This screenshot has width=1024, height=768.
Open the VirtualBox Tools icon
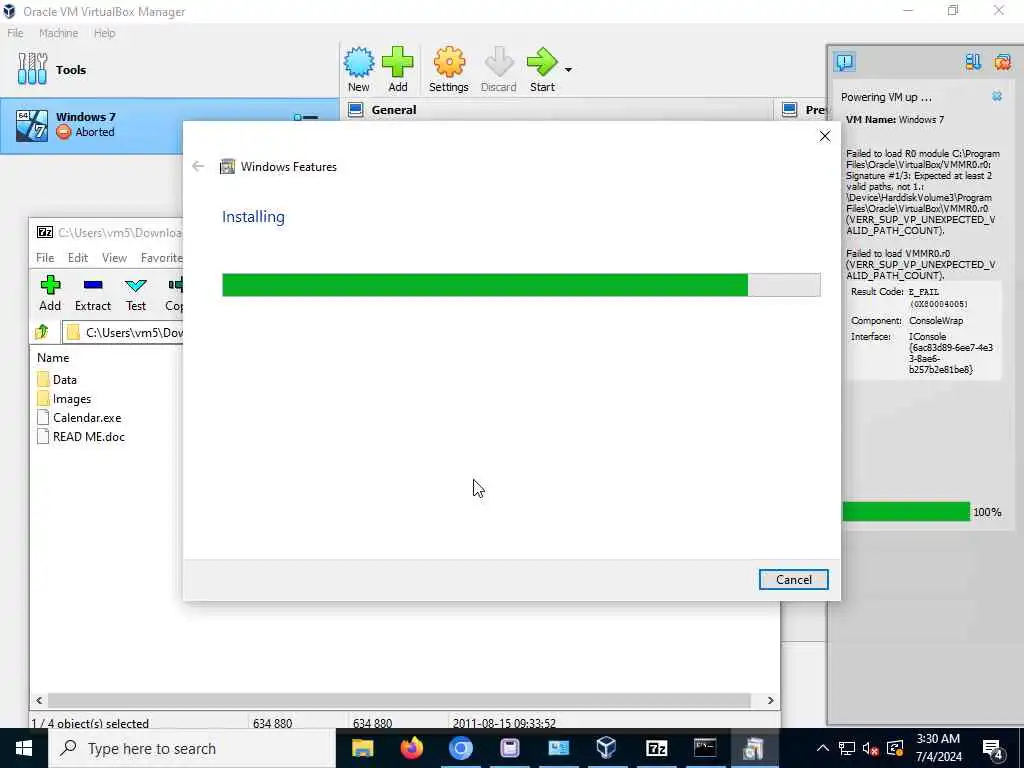coord(33,69)
